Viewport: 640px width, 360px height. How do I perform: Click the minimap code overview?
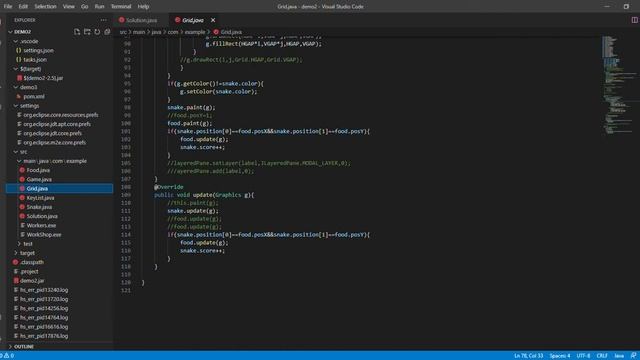[x=618, y=85]
